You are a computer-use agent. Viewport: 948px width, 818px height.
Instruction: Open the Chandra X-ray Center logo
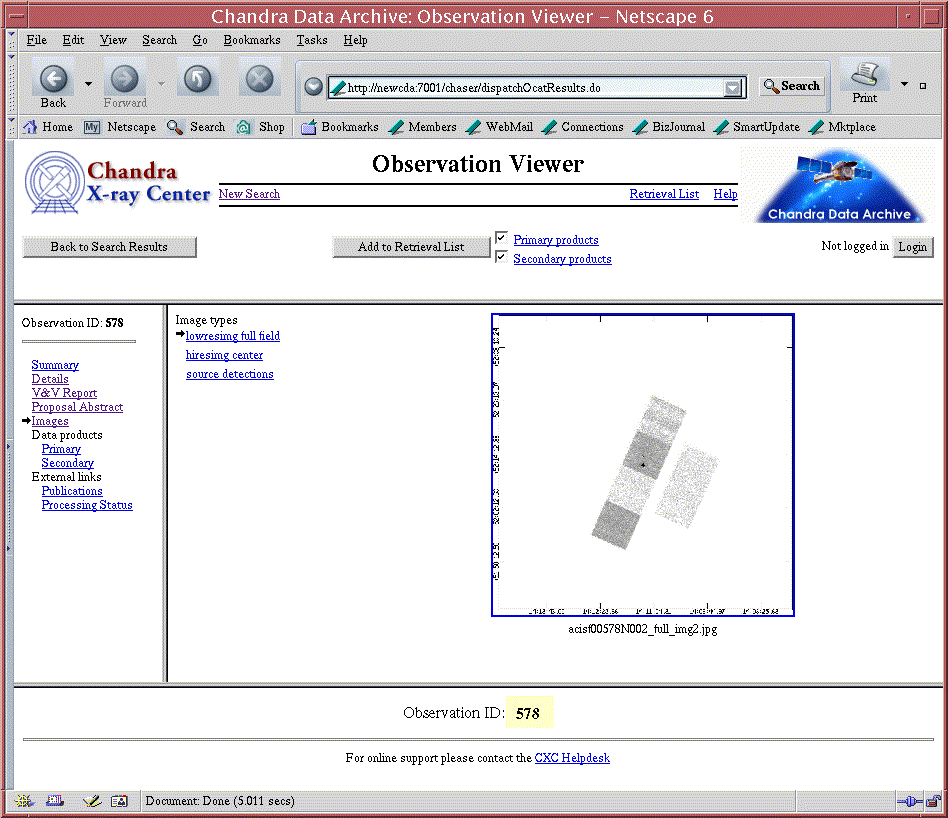click(x=117, y=182)
